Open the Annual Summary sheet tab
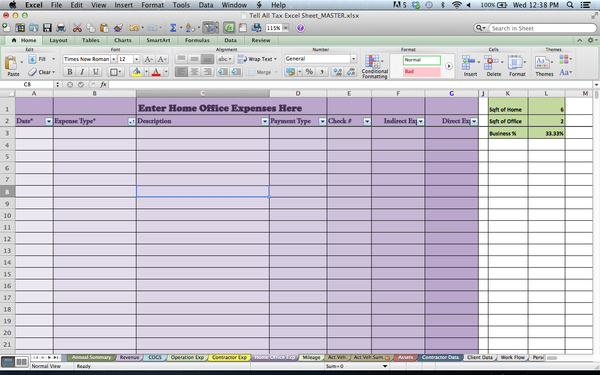Viewport: 600px width, 375px height. (91, 357)
